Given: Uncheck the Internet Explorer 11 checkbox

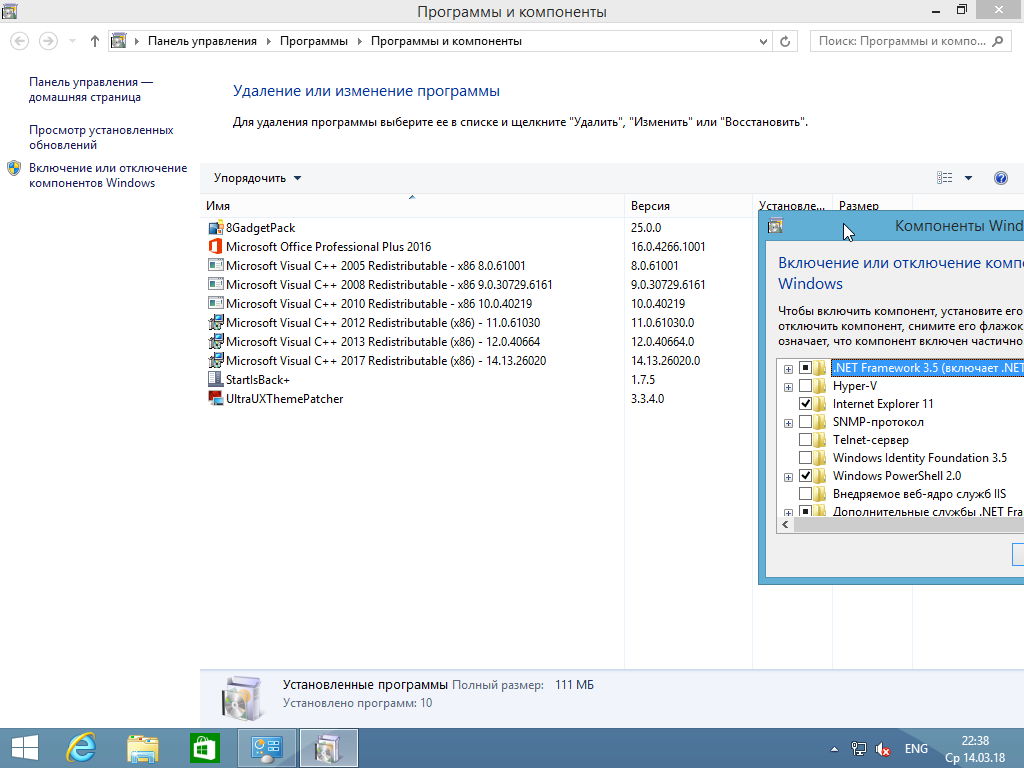Looking at the screenshot, I should [x=805, y=404].
